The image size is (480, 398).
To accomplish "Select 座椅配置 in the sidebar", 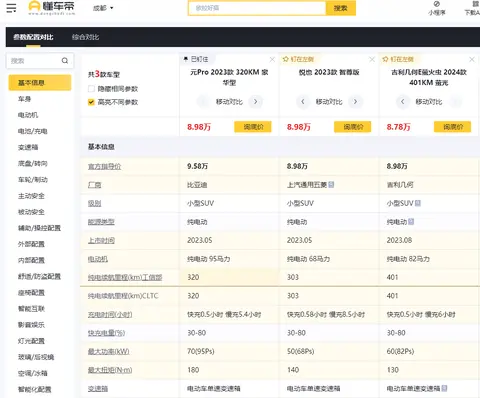I will 31,293.
